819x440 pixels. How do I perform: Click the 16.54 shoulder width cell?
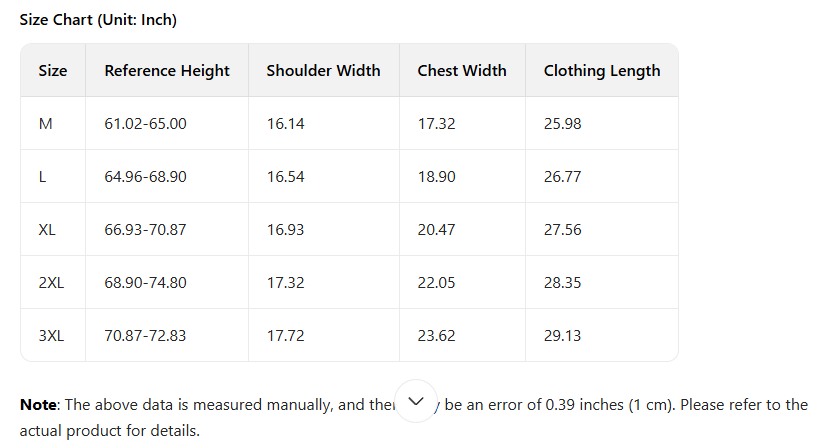tap(285, 177)
